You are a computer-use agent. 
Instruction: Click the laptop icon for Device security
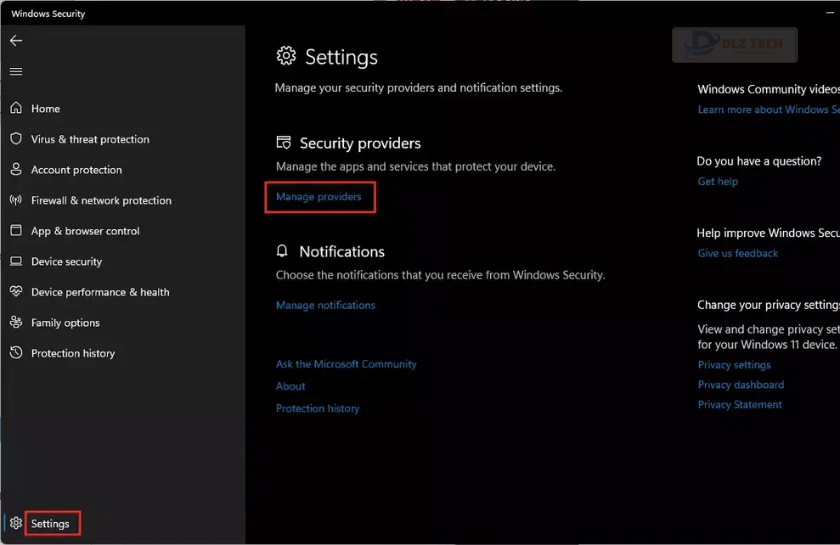[x=16, y=261]
